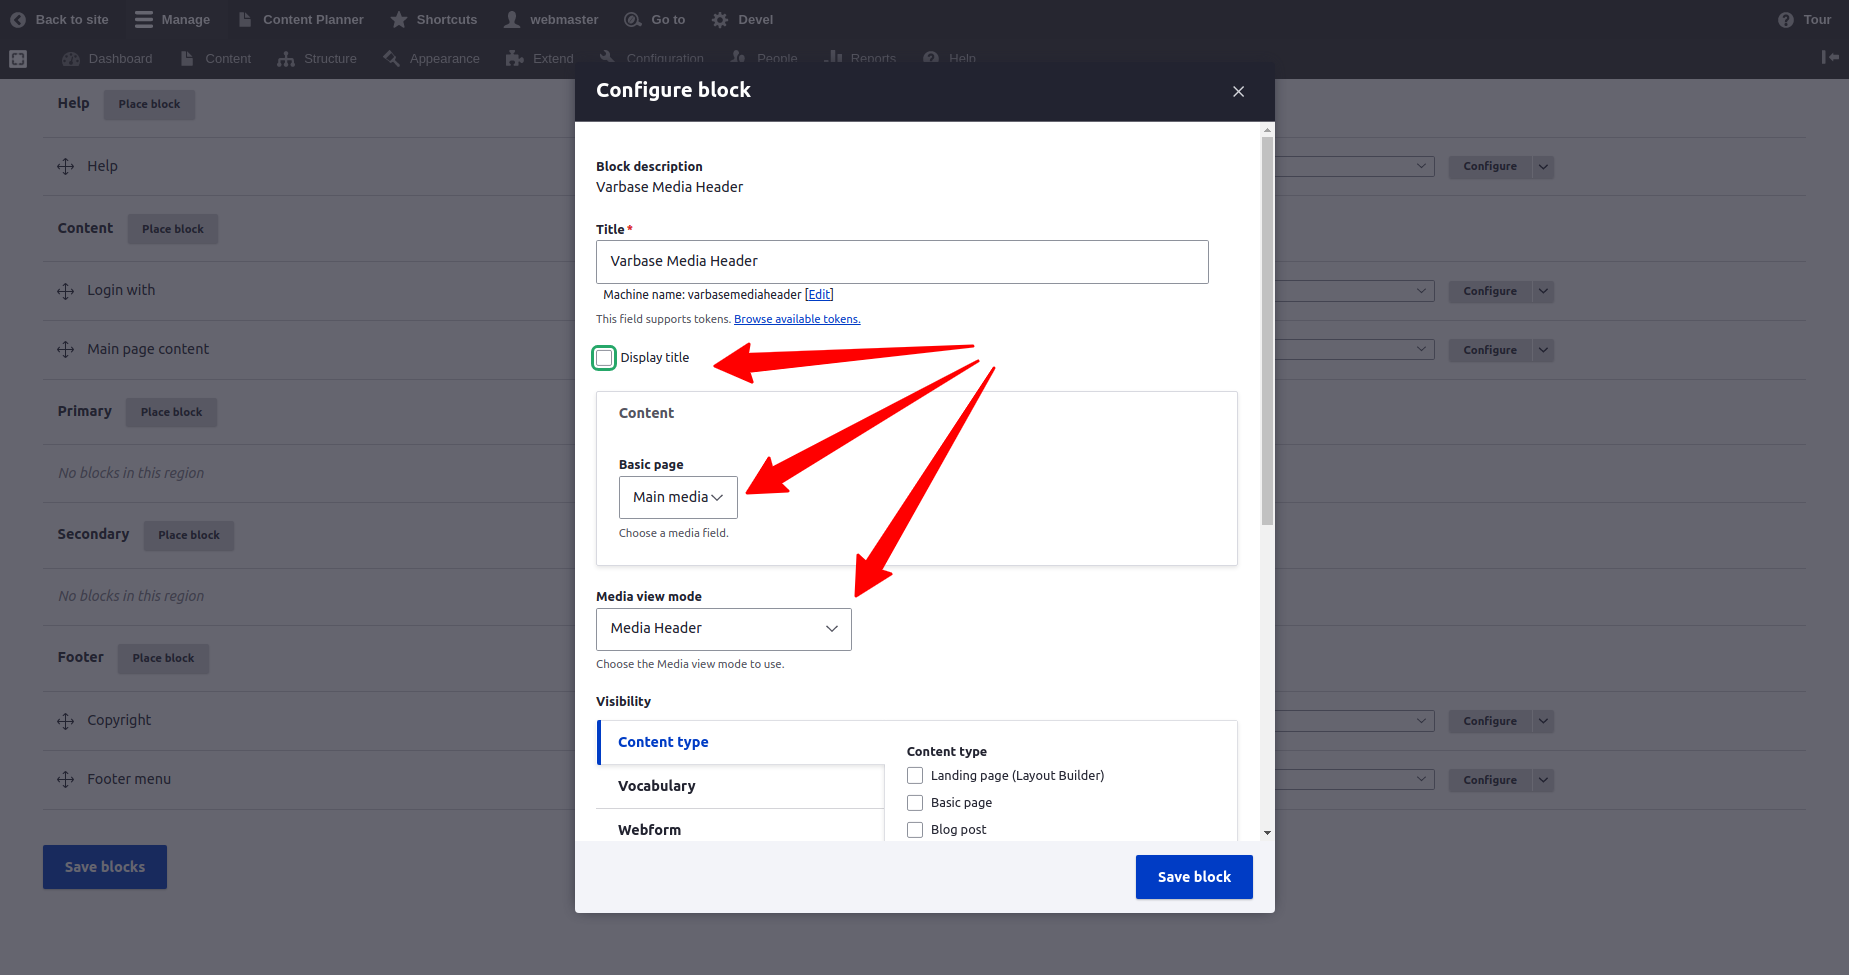
Task: Check the Basic page content type
Action: 915,803
